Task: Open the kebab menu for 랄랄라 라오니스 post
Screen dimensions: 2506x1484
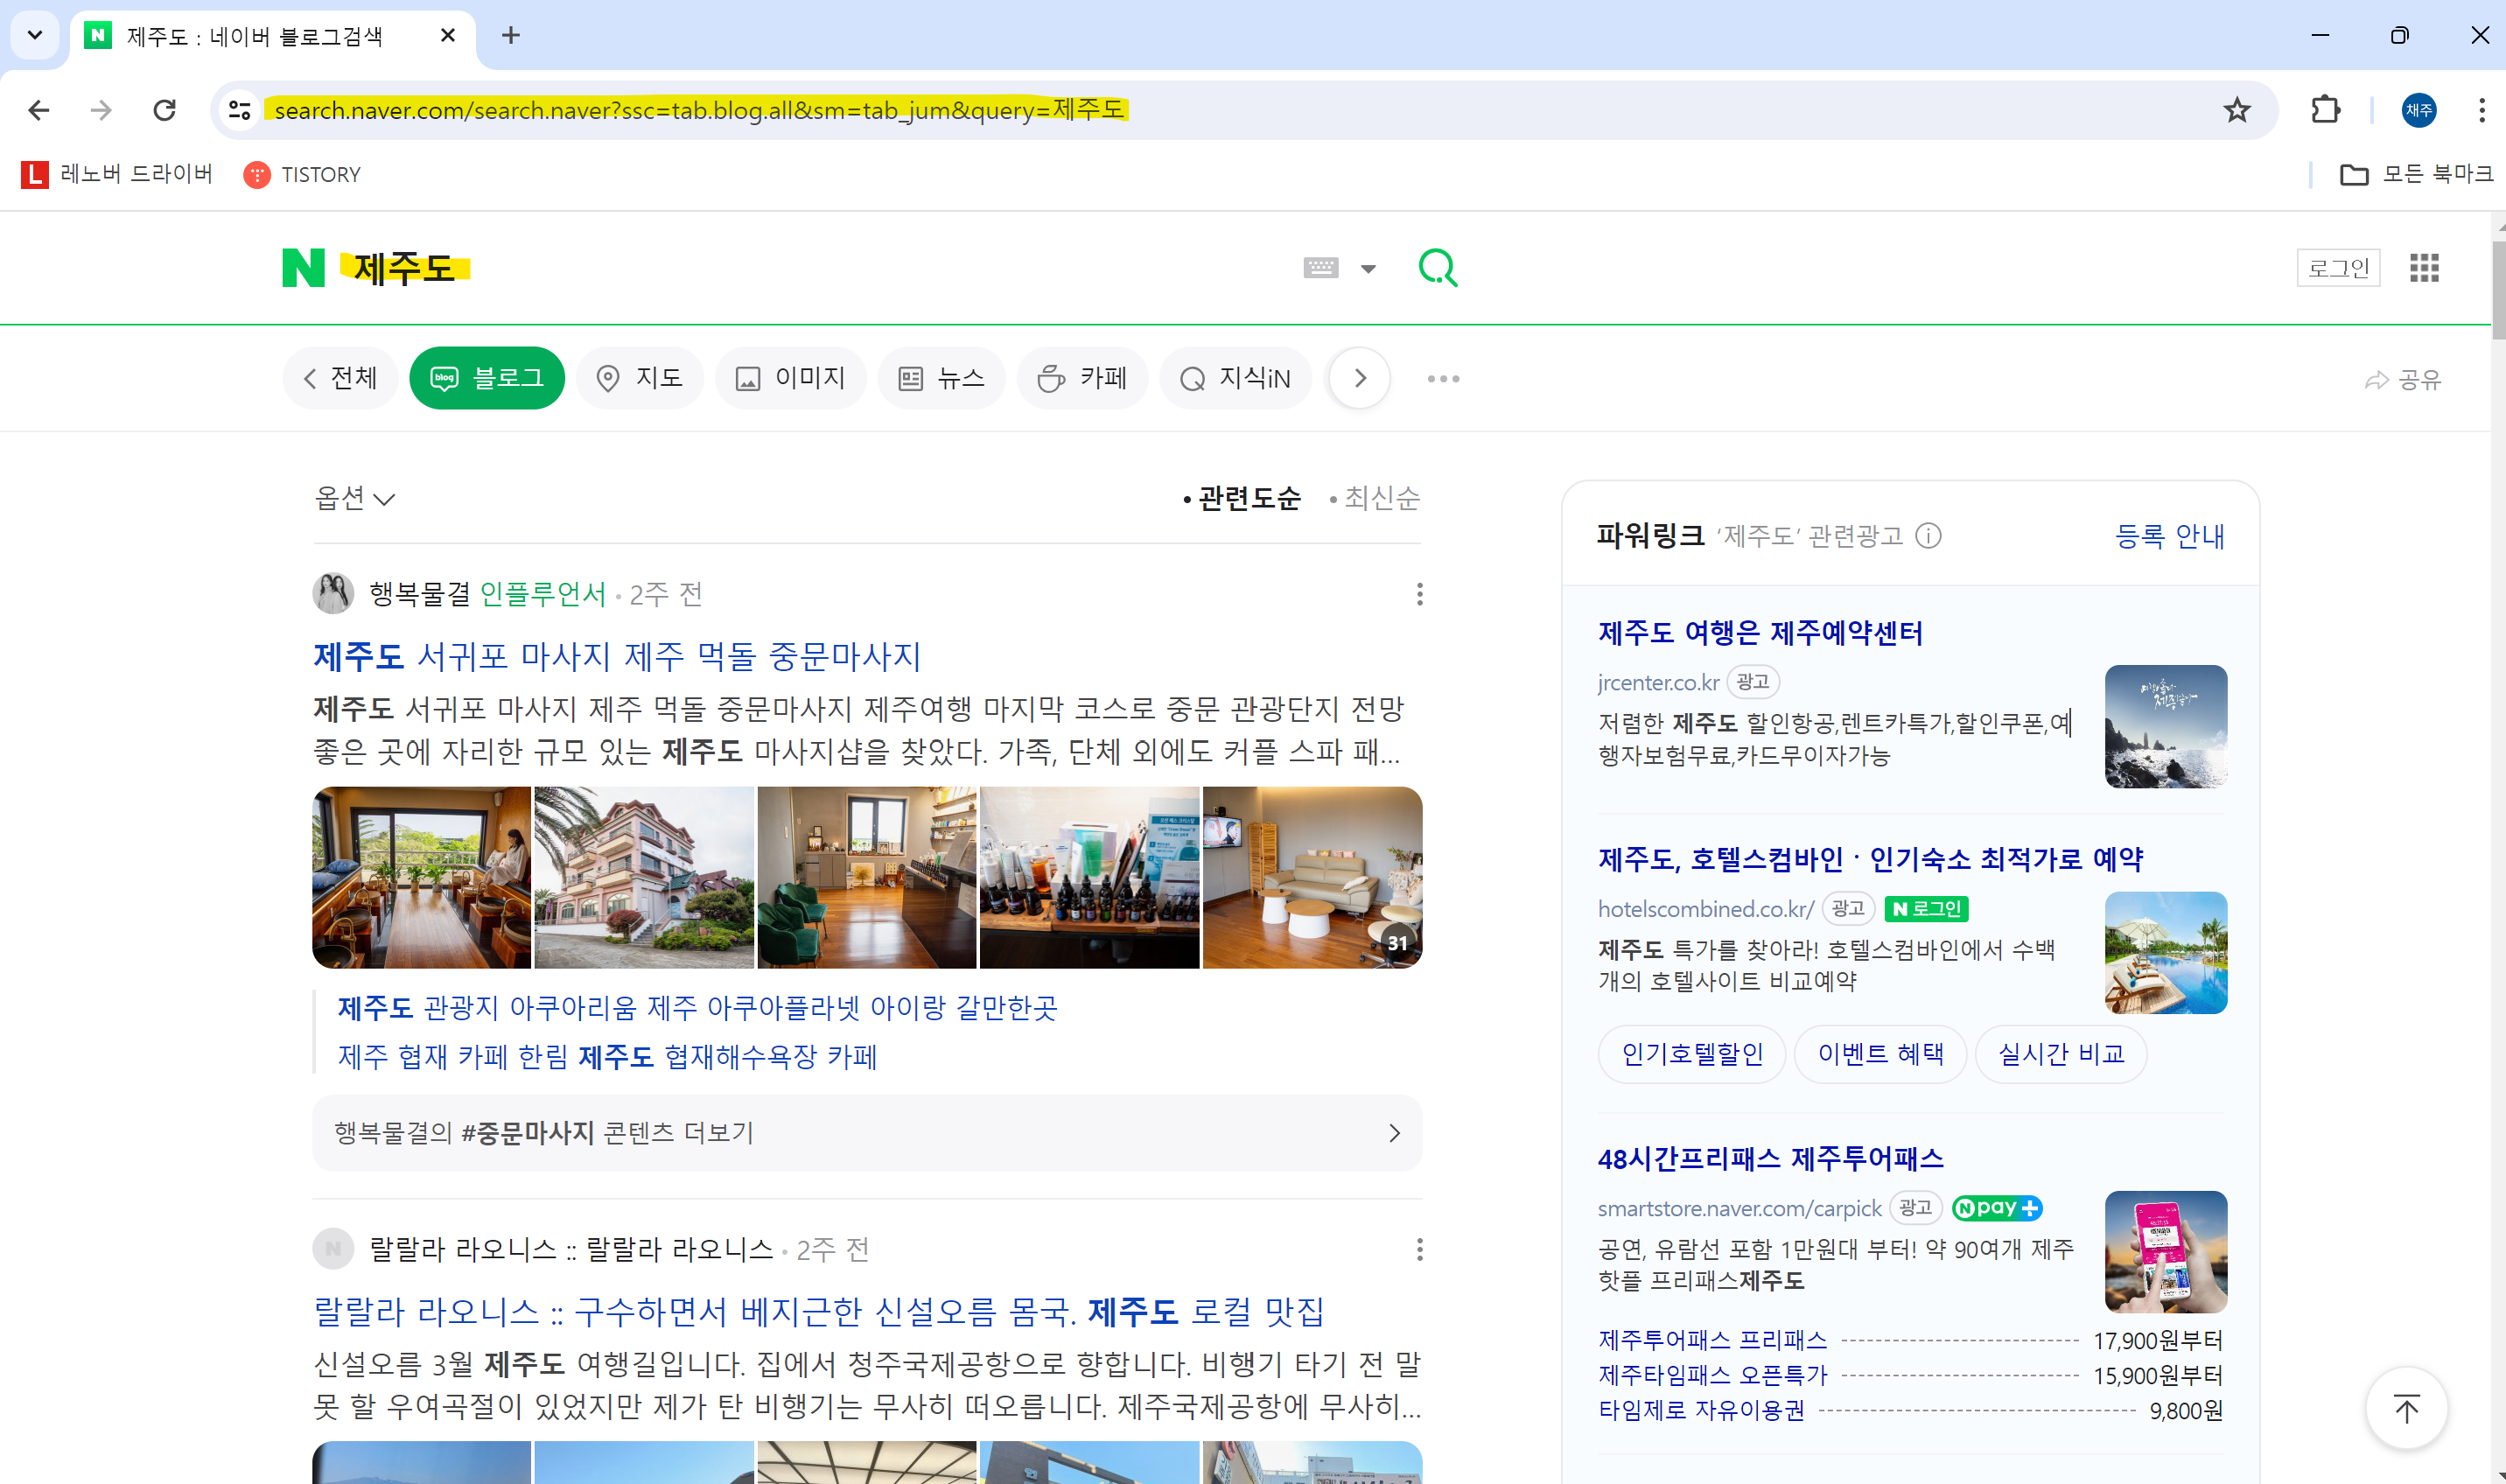Action: [1419, 1249]
